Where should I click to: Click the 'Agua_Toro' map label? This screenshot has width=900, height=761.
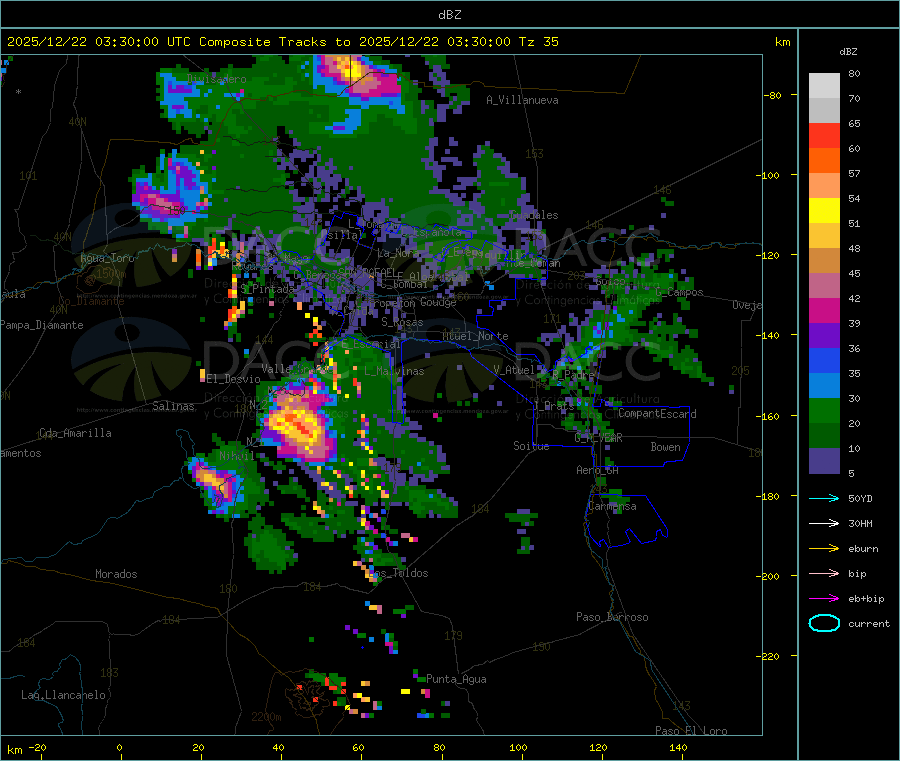[x=107, y=258]
